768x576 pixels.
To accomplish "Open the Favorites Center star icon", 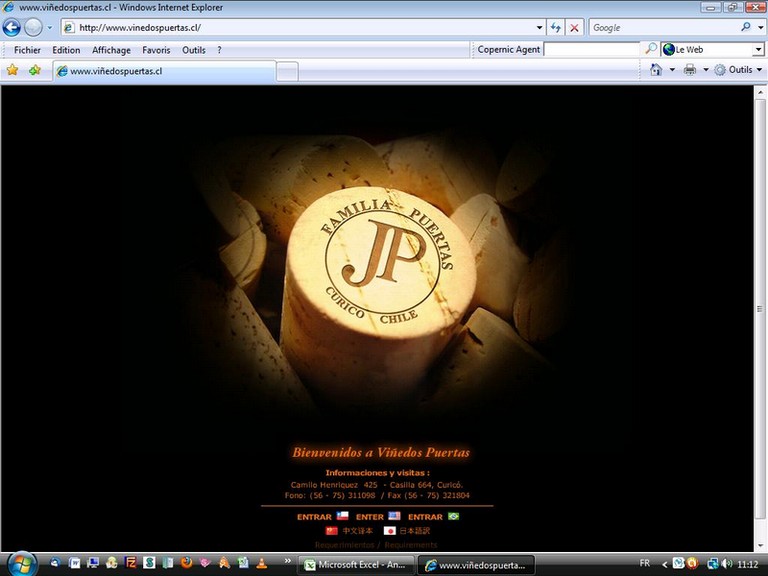I will pyautogui.click(x=12, y=70).
